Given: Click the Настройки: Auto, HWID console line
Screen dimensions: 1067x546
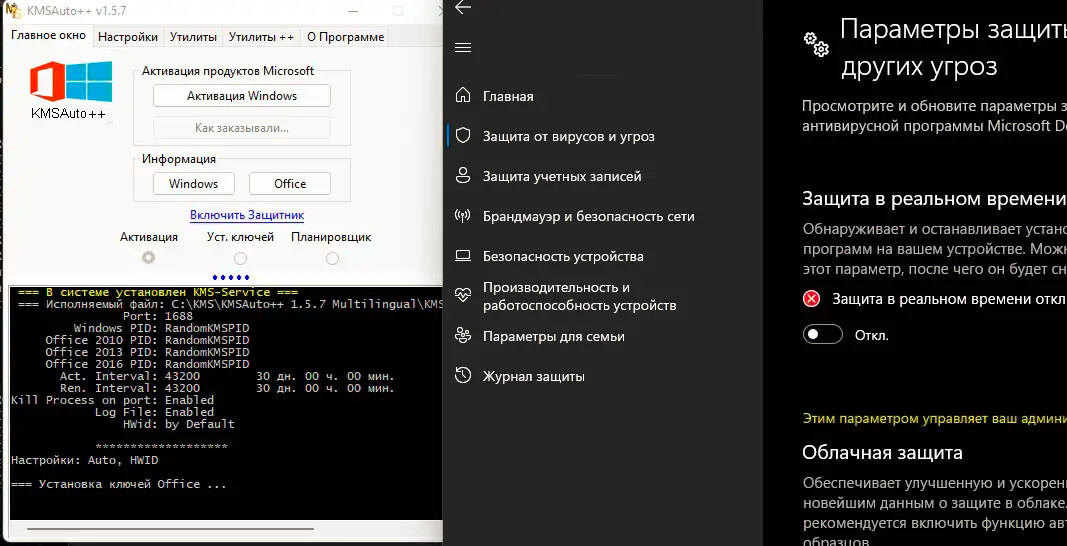Looking at the screenshot, I should 84,460.
